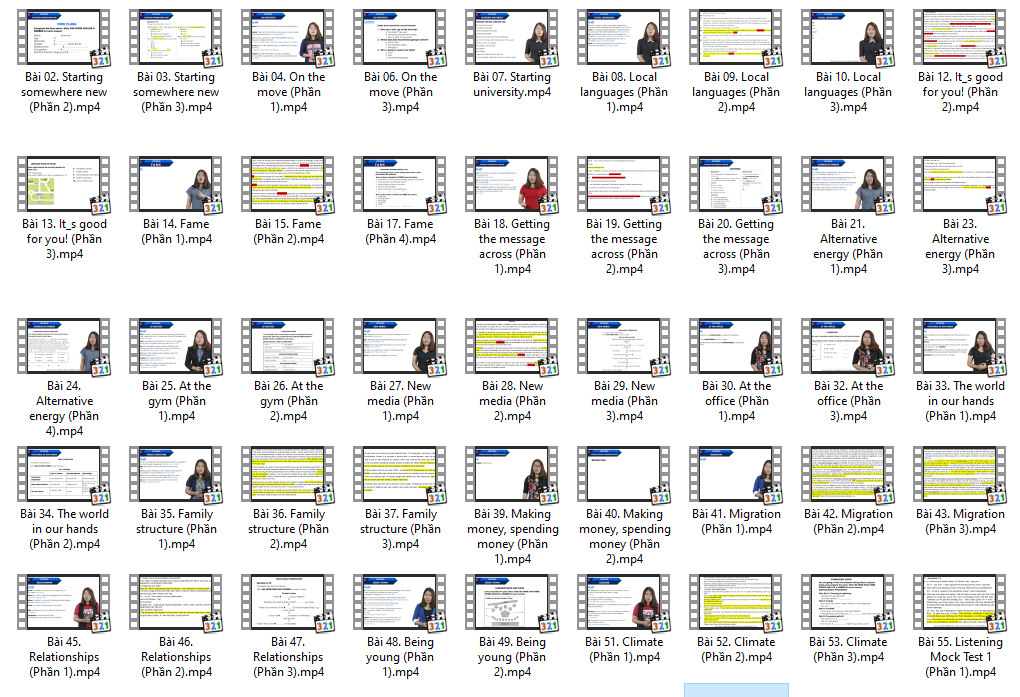
Task: Click the Bài 36 Family structure Phần 2 file name
Action: tap(287, 529)
